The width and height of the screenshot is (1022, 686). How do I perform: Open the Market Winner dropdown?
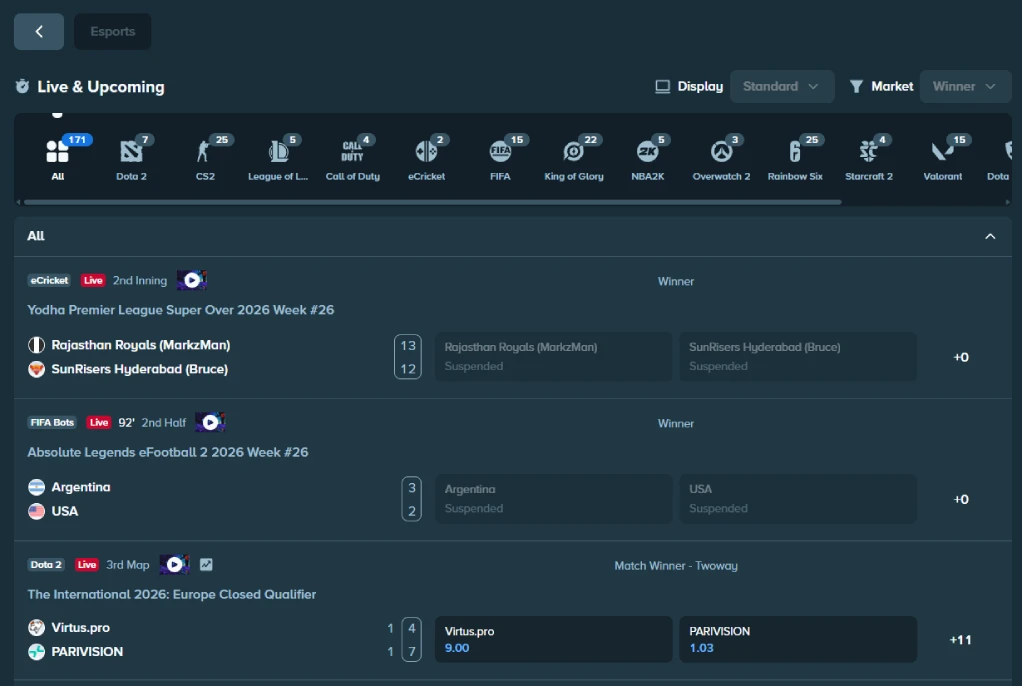[965, 86]
